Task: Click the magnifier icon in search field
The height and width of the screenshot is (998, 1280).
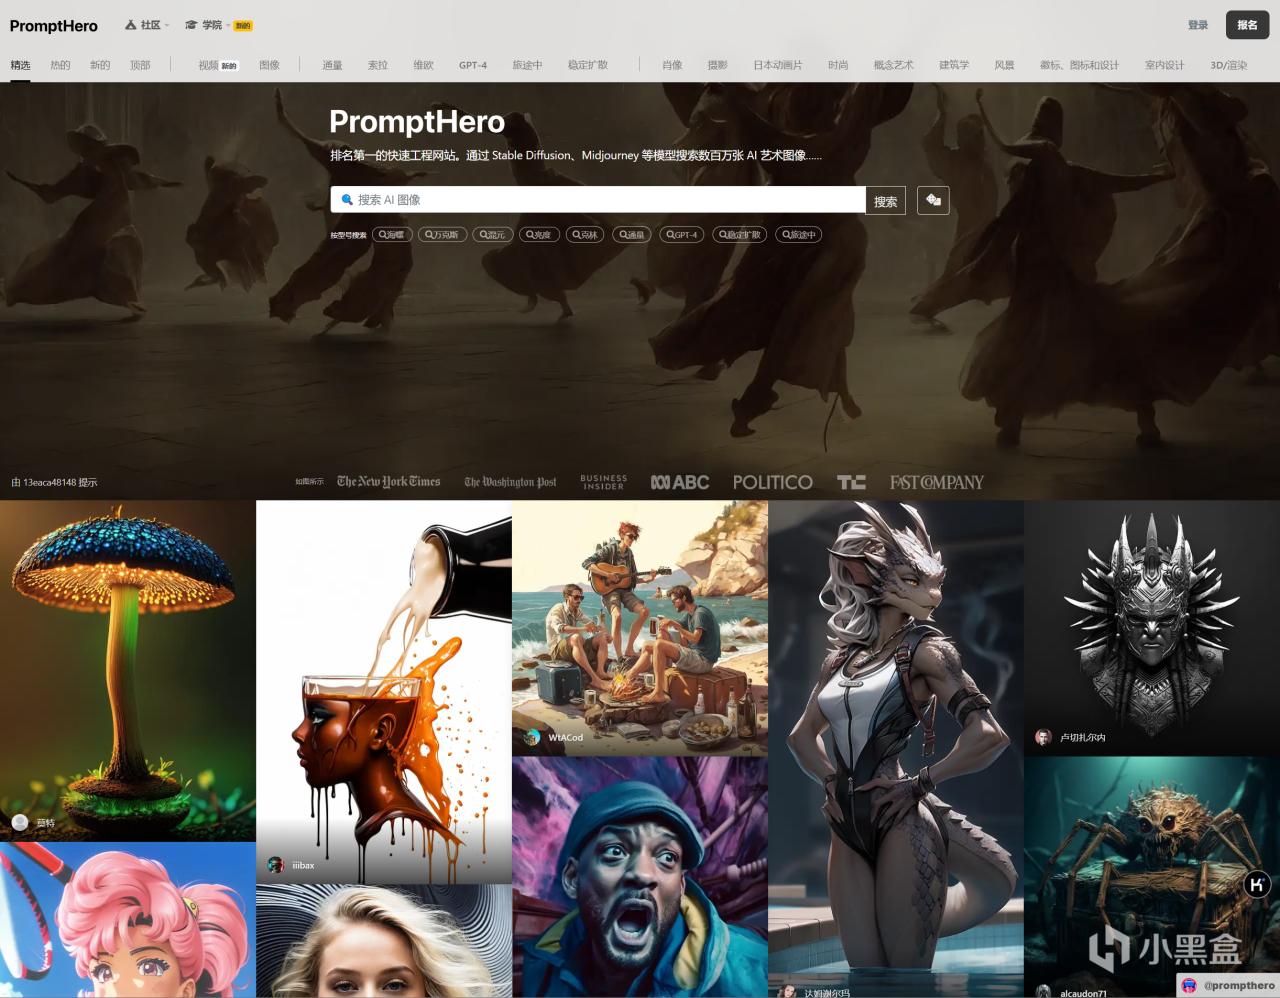Action: pos(347,200)
